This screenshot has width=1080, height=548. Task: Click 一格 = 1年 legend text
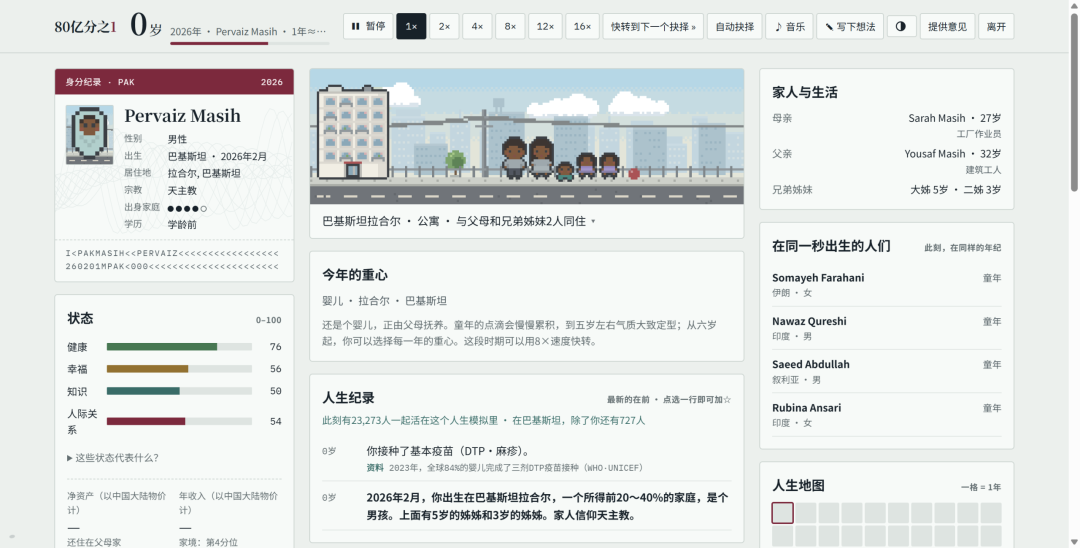tap(981, 487)
